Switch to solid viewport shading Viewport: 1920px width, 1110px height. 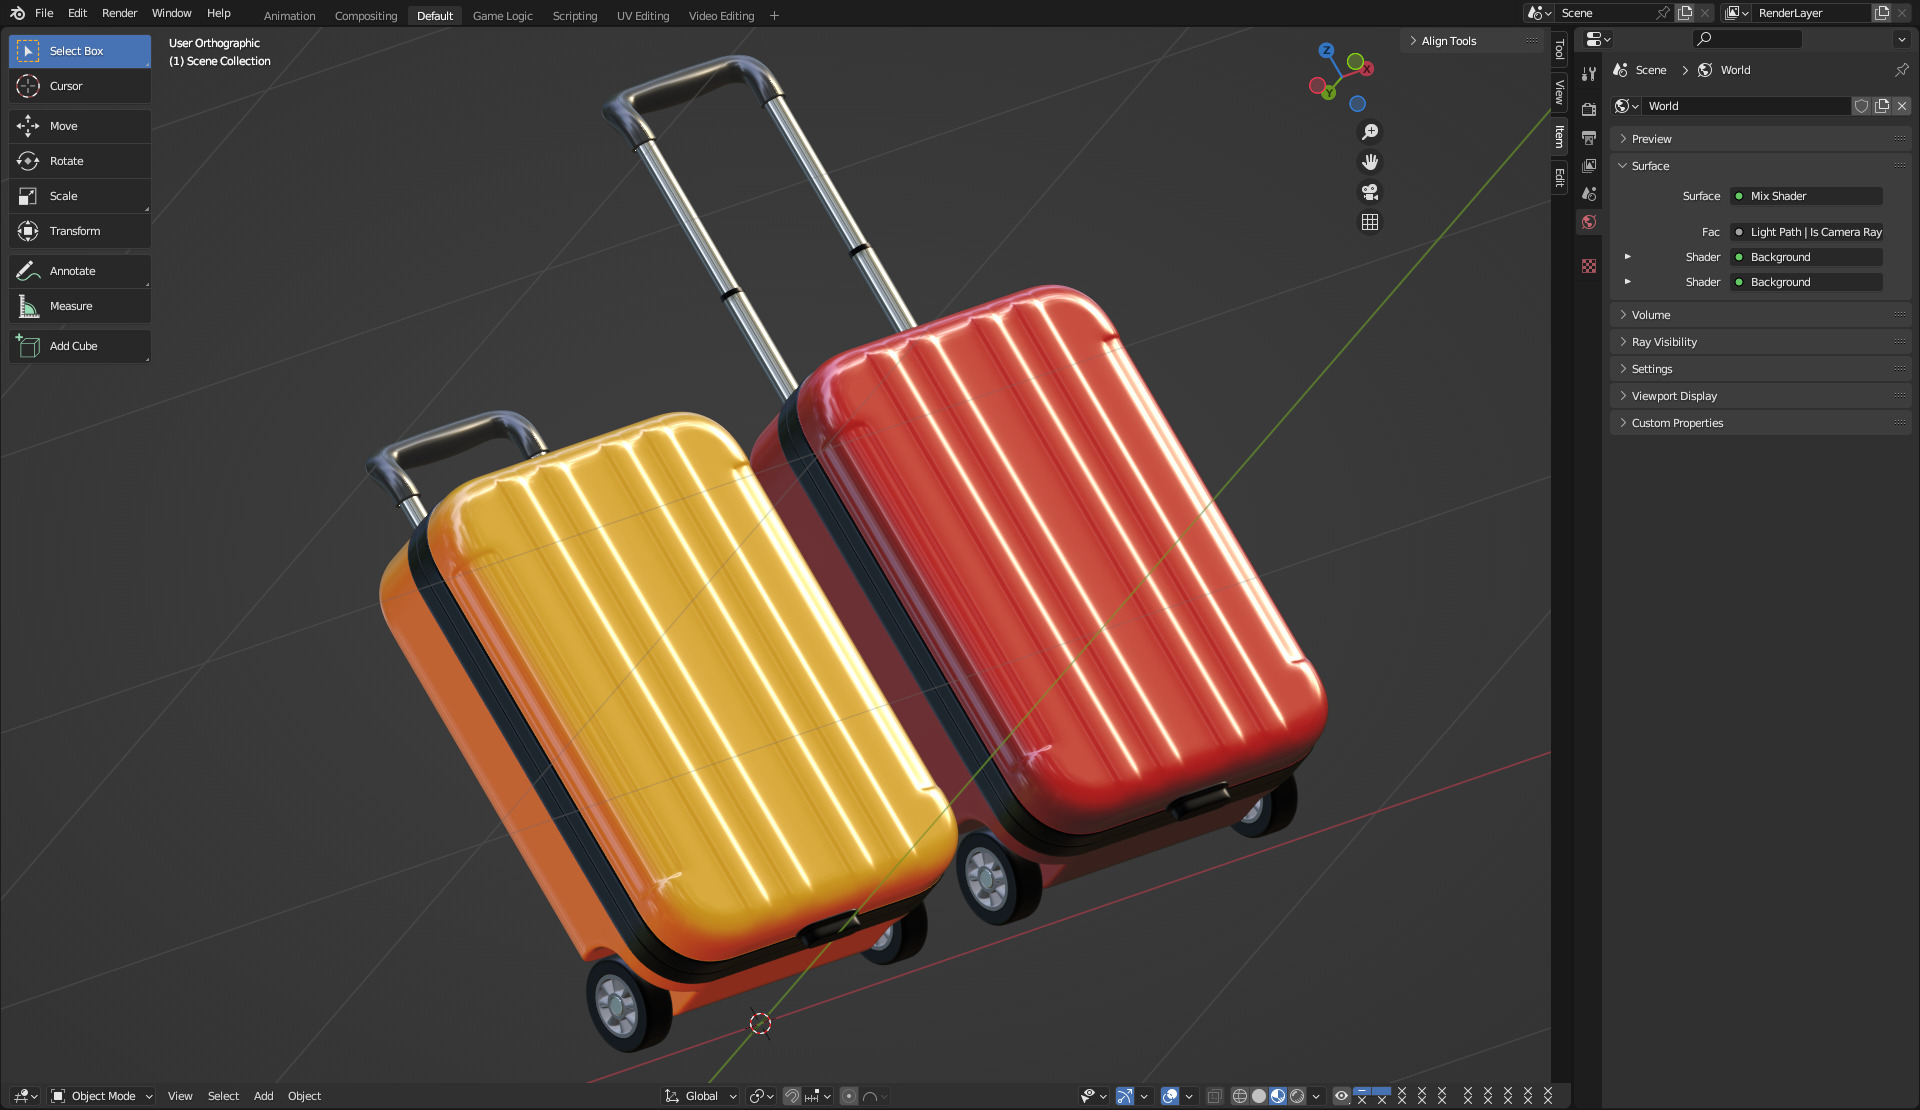(x=1259, y=1096)
